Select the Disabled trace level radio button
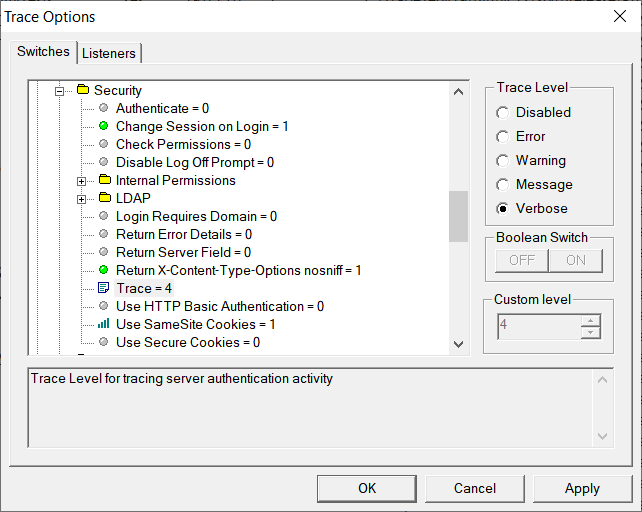The height and width of the screenshot is (512, 642). coord(502,113)
